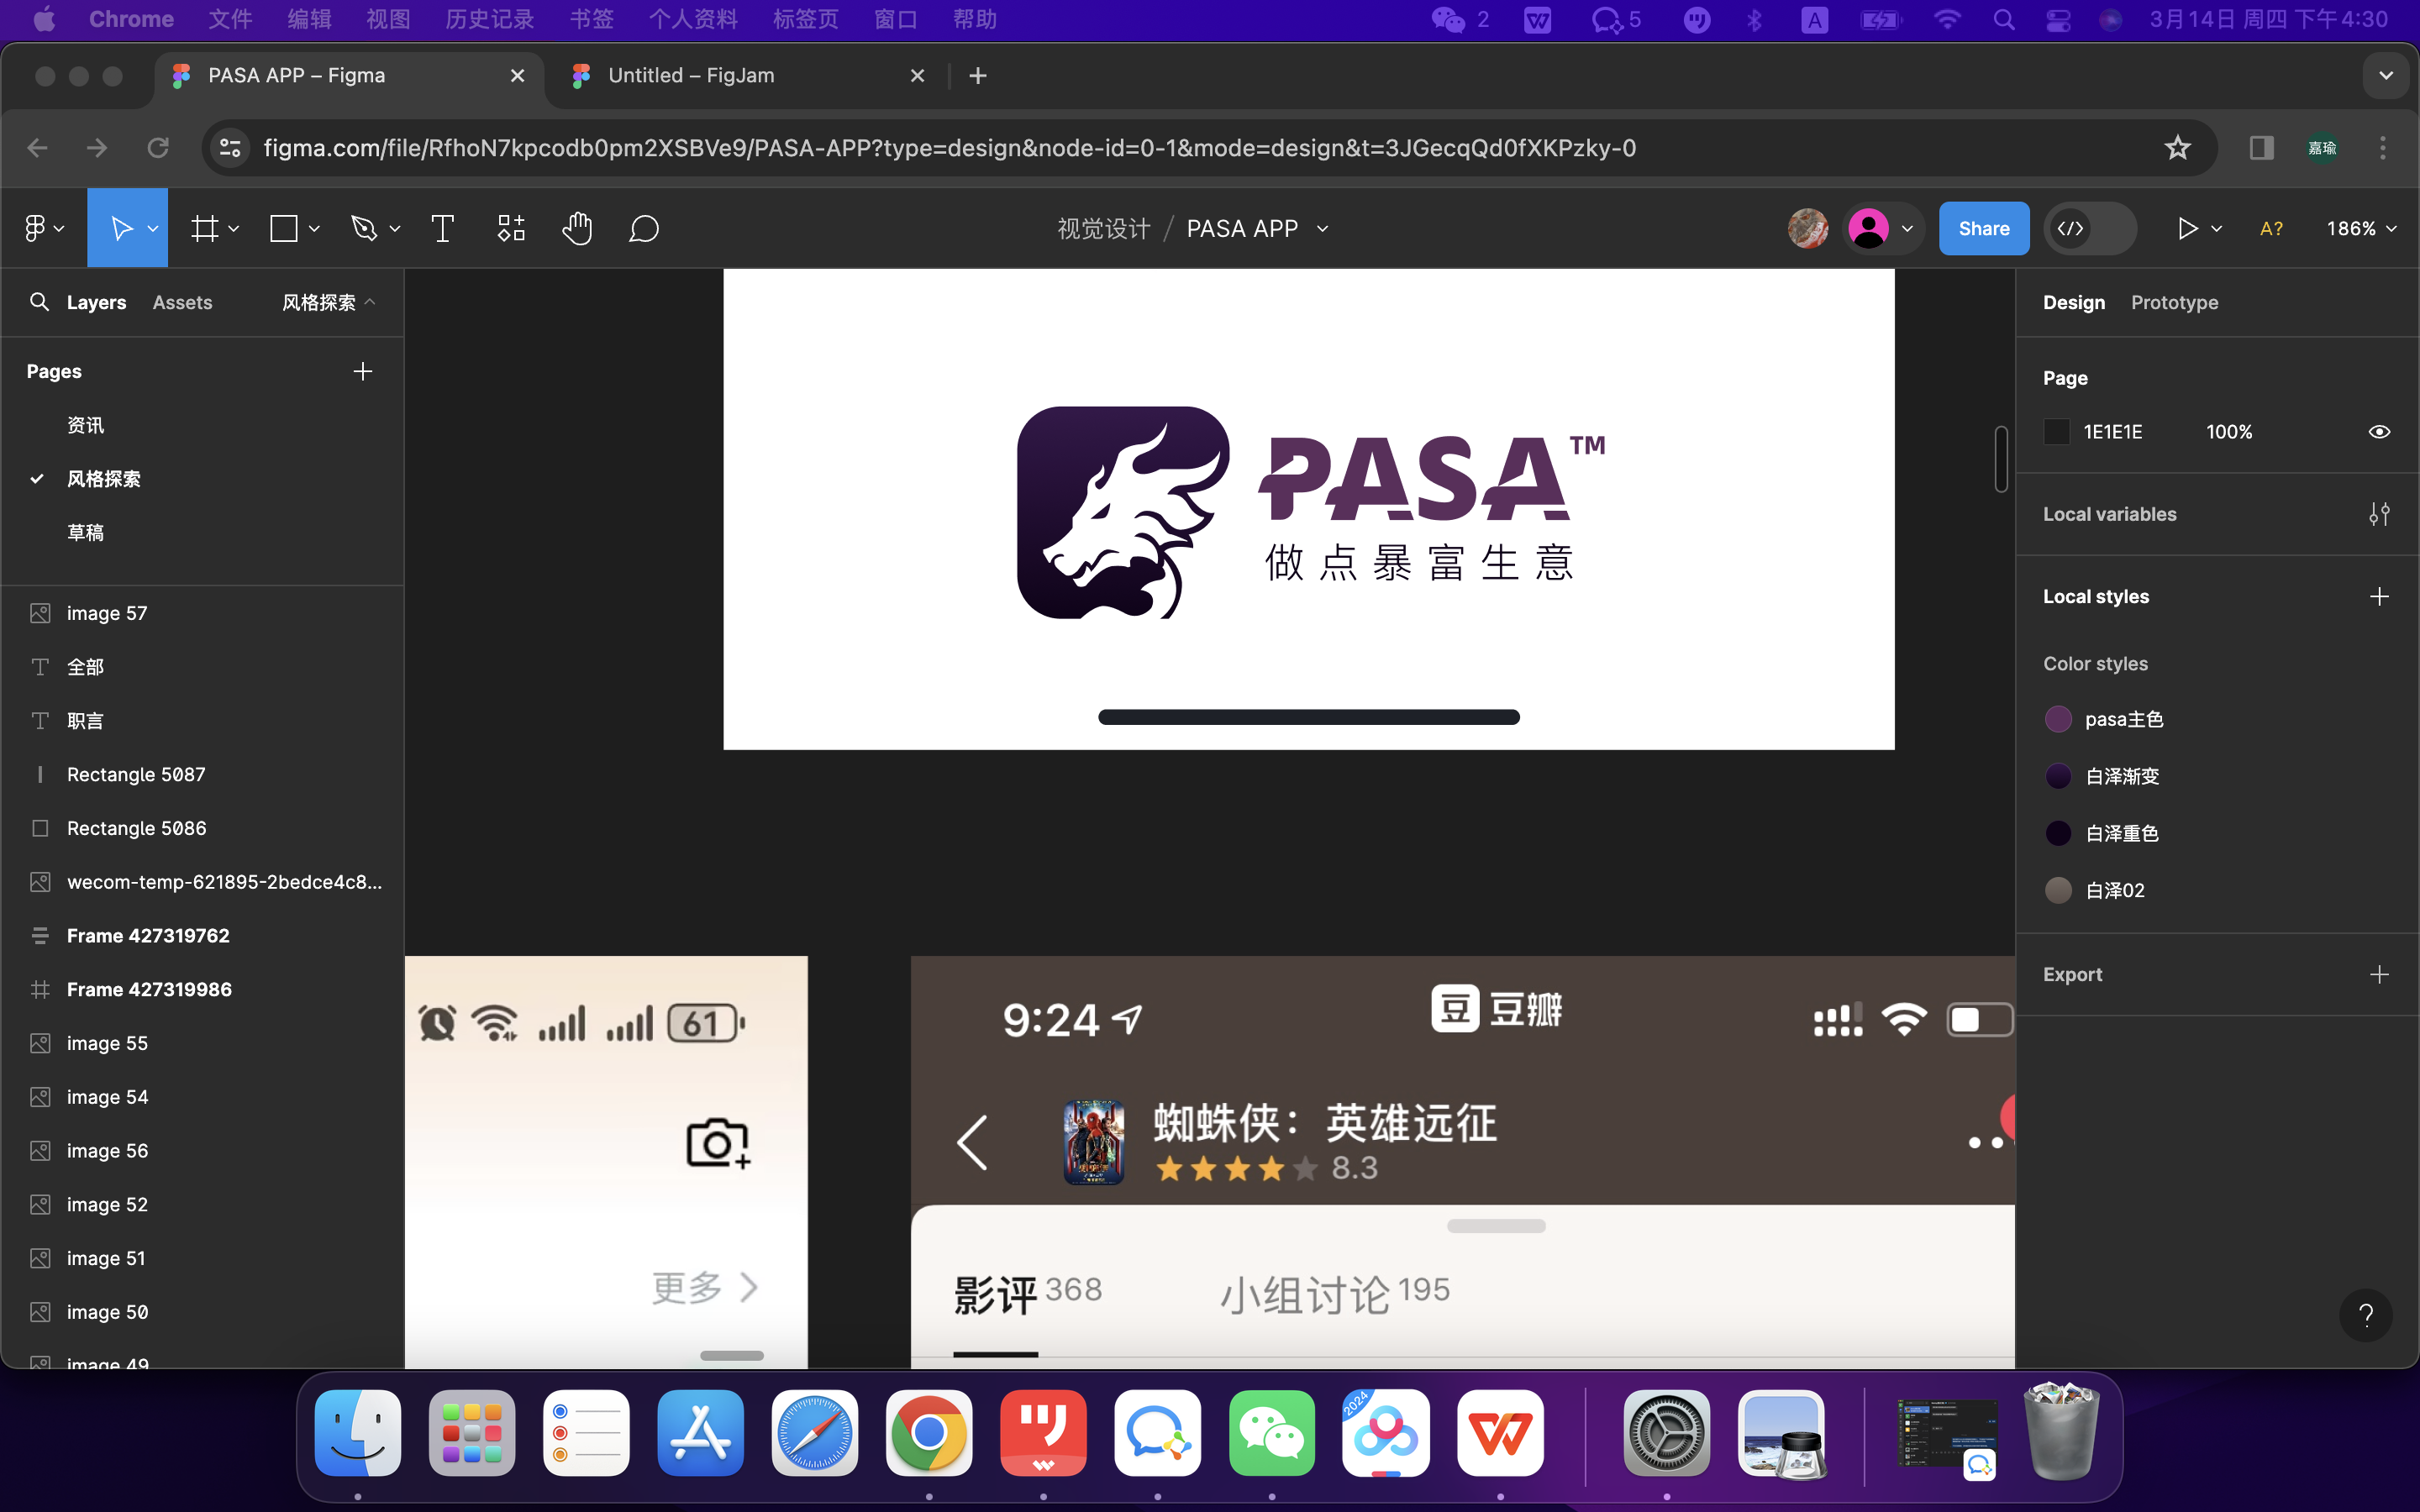Viewport: 2420px width, 1512px height.
Task: Click the Share button
Action: pos(1983,229)
